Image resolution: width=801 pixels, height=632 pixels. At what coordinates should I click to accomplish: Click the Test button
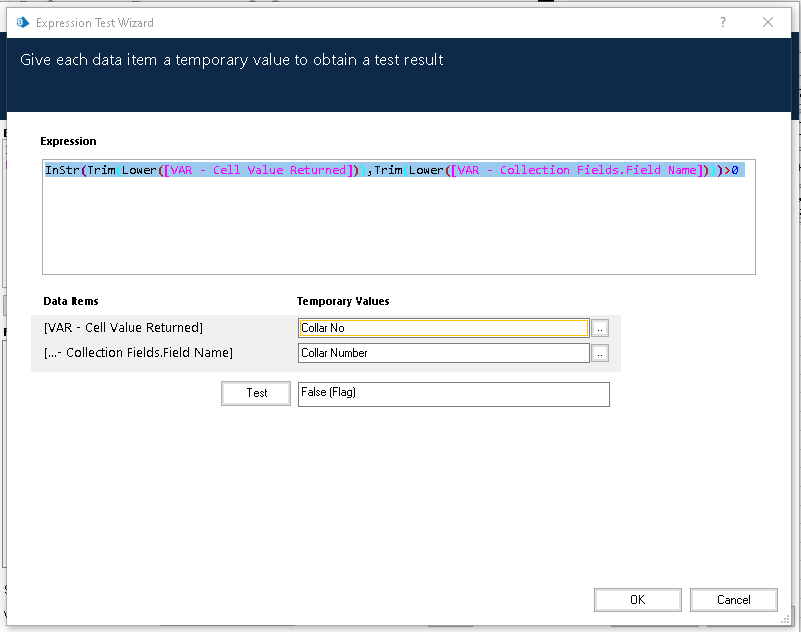tap(256, 393)
